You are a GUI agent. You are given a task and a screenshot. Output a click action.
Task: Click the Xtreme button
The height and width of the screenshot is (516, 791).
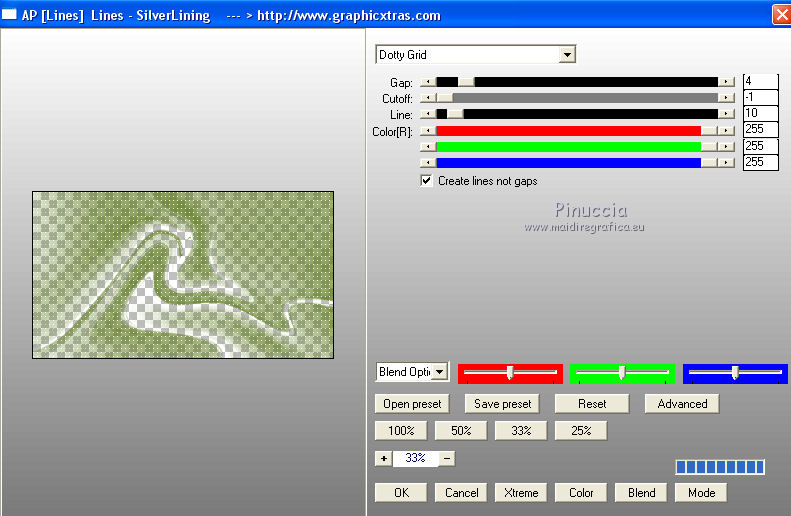tap(521, 493)
